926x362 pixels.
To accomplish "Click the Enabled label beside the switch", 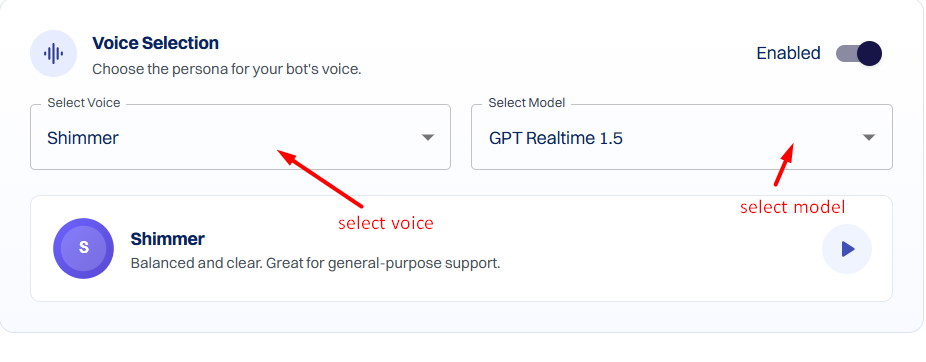I will coord(788,53).
